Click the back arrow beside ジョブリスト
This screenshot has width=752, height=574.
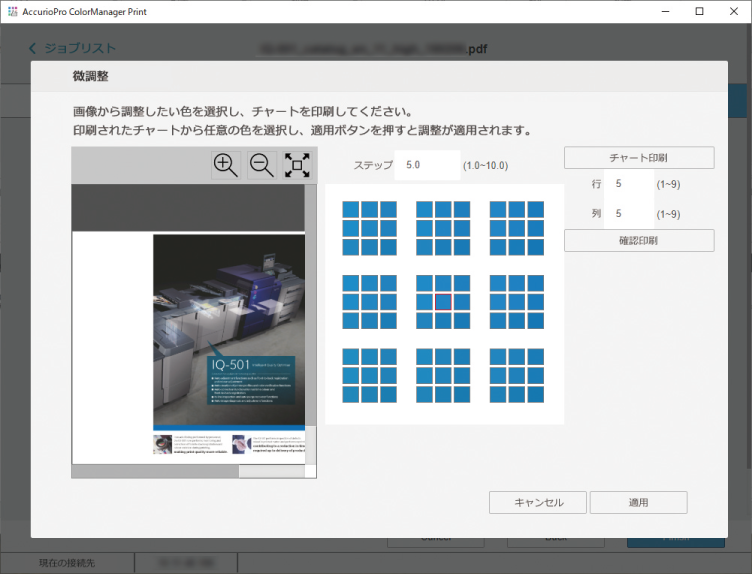(x=32, y=48)
